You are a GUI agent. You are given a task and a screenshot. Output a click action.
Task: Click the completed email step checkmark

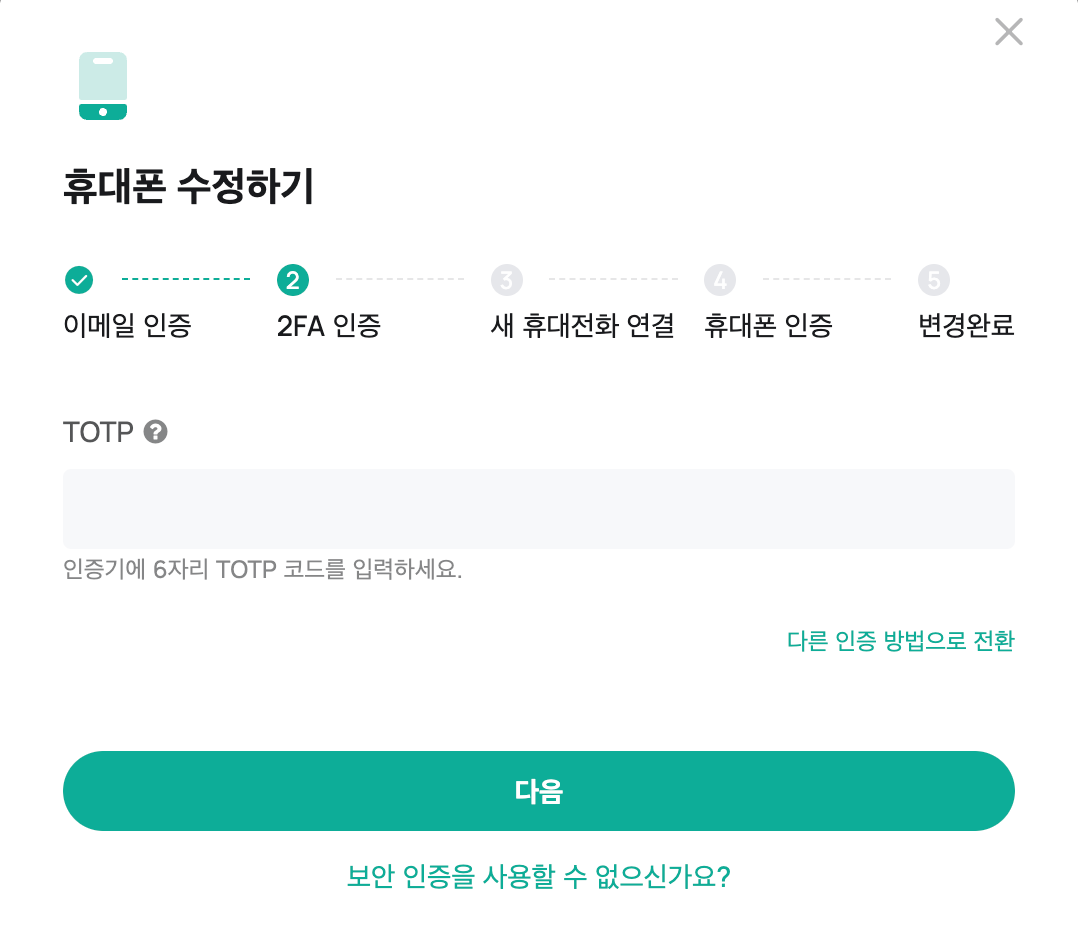point(79,280)
